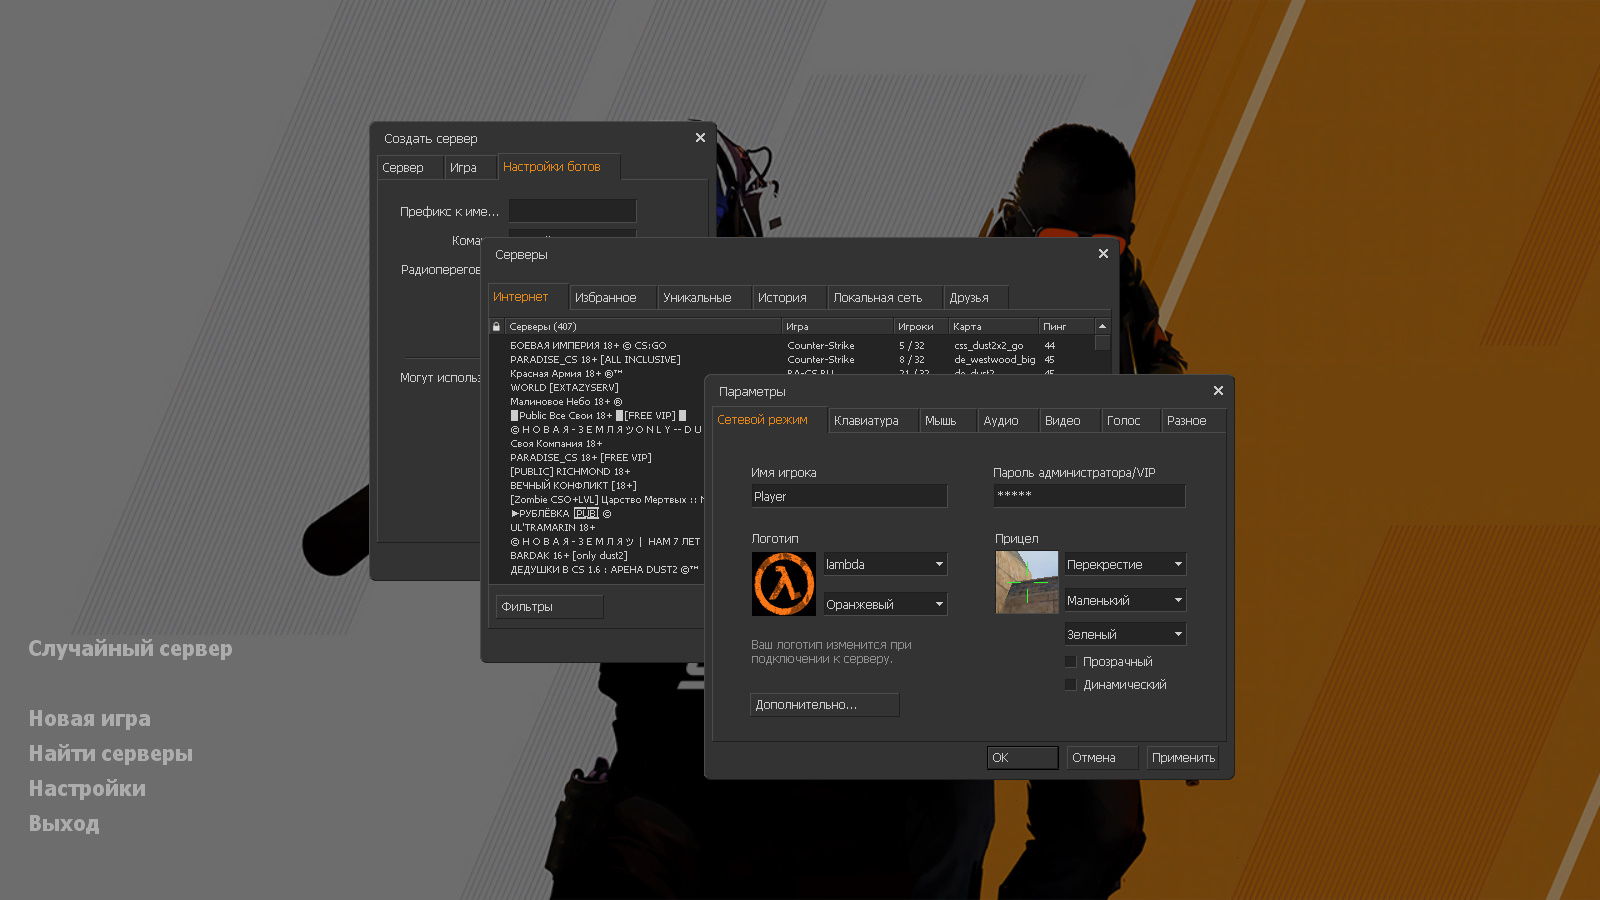
Task: Close the Параметры dialog
Action: [1218, 391]
